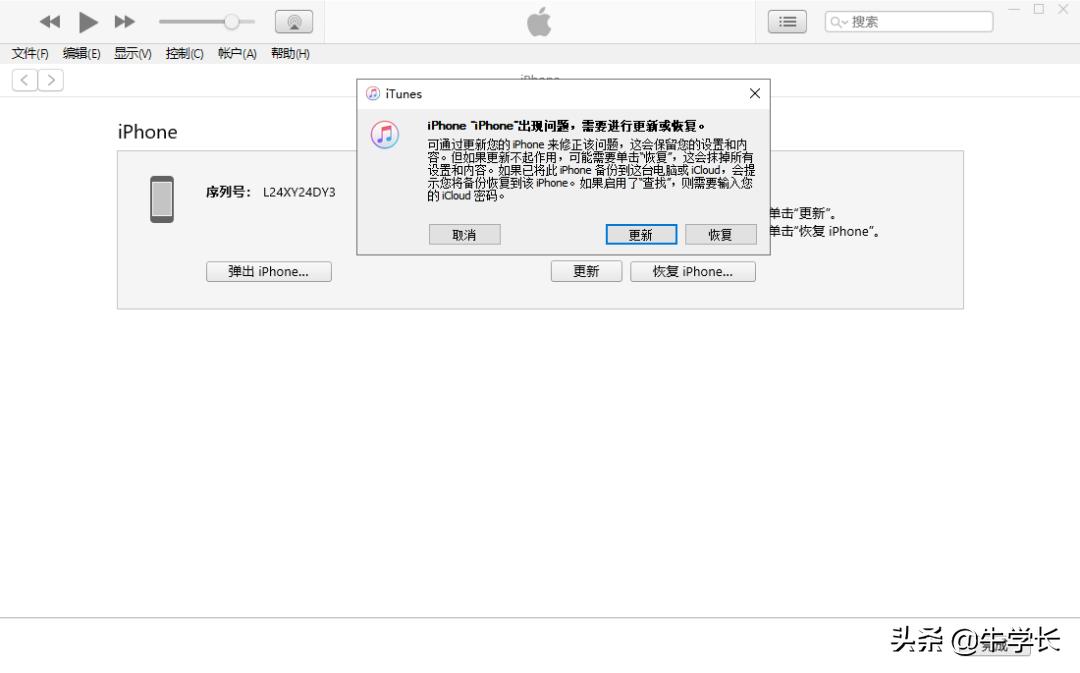Select the Rewind playback icon
The image size is (1080, 673).
click(49, 21)
